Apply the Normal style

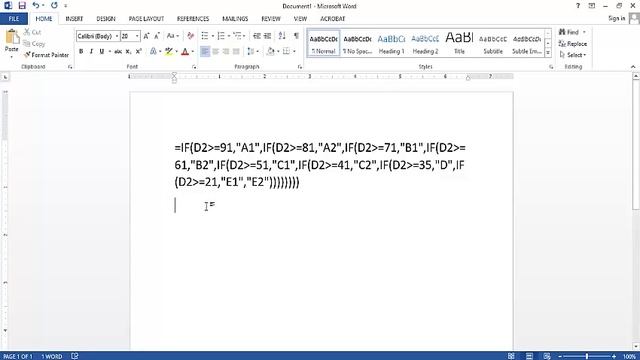coord(323,44)
